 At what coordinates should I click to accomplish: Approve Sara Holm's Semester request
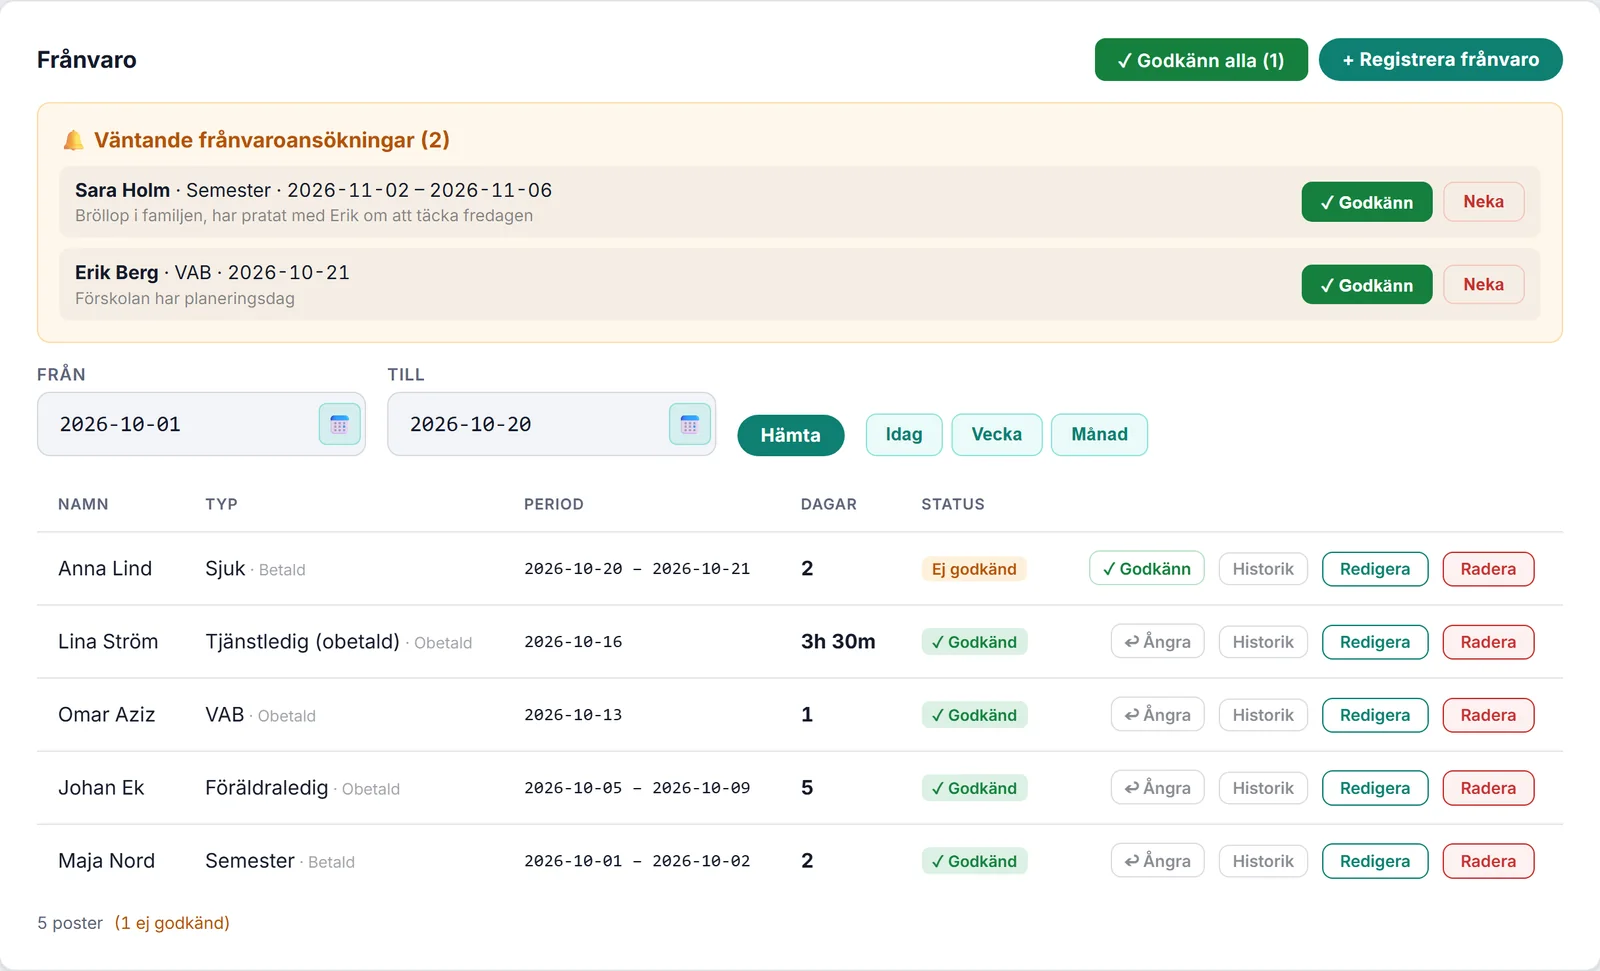1366,202
